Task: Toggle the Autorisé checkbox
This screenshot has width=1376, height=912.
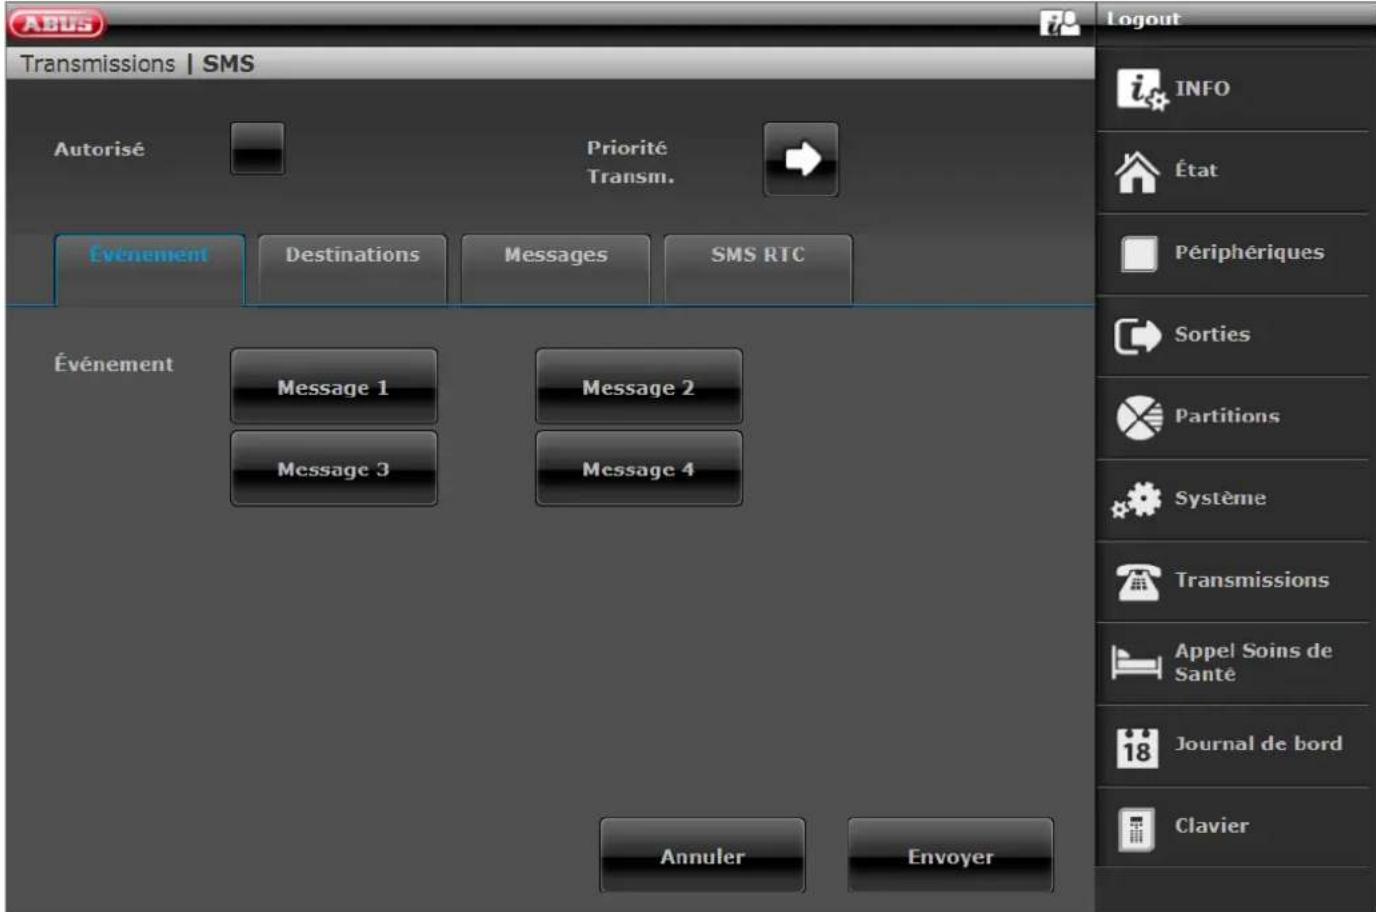Action: [257, 149]
